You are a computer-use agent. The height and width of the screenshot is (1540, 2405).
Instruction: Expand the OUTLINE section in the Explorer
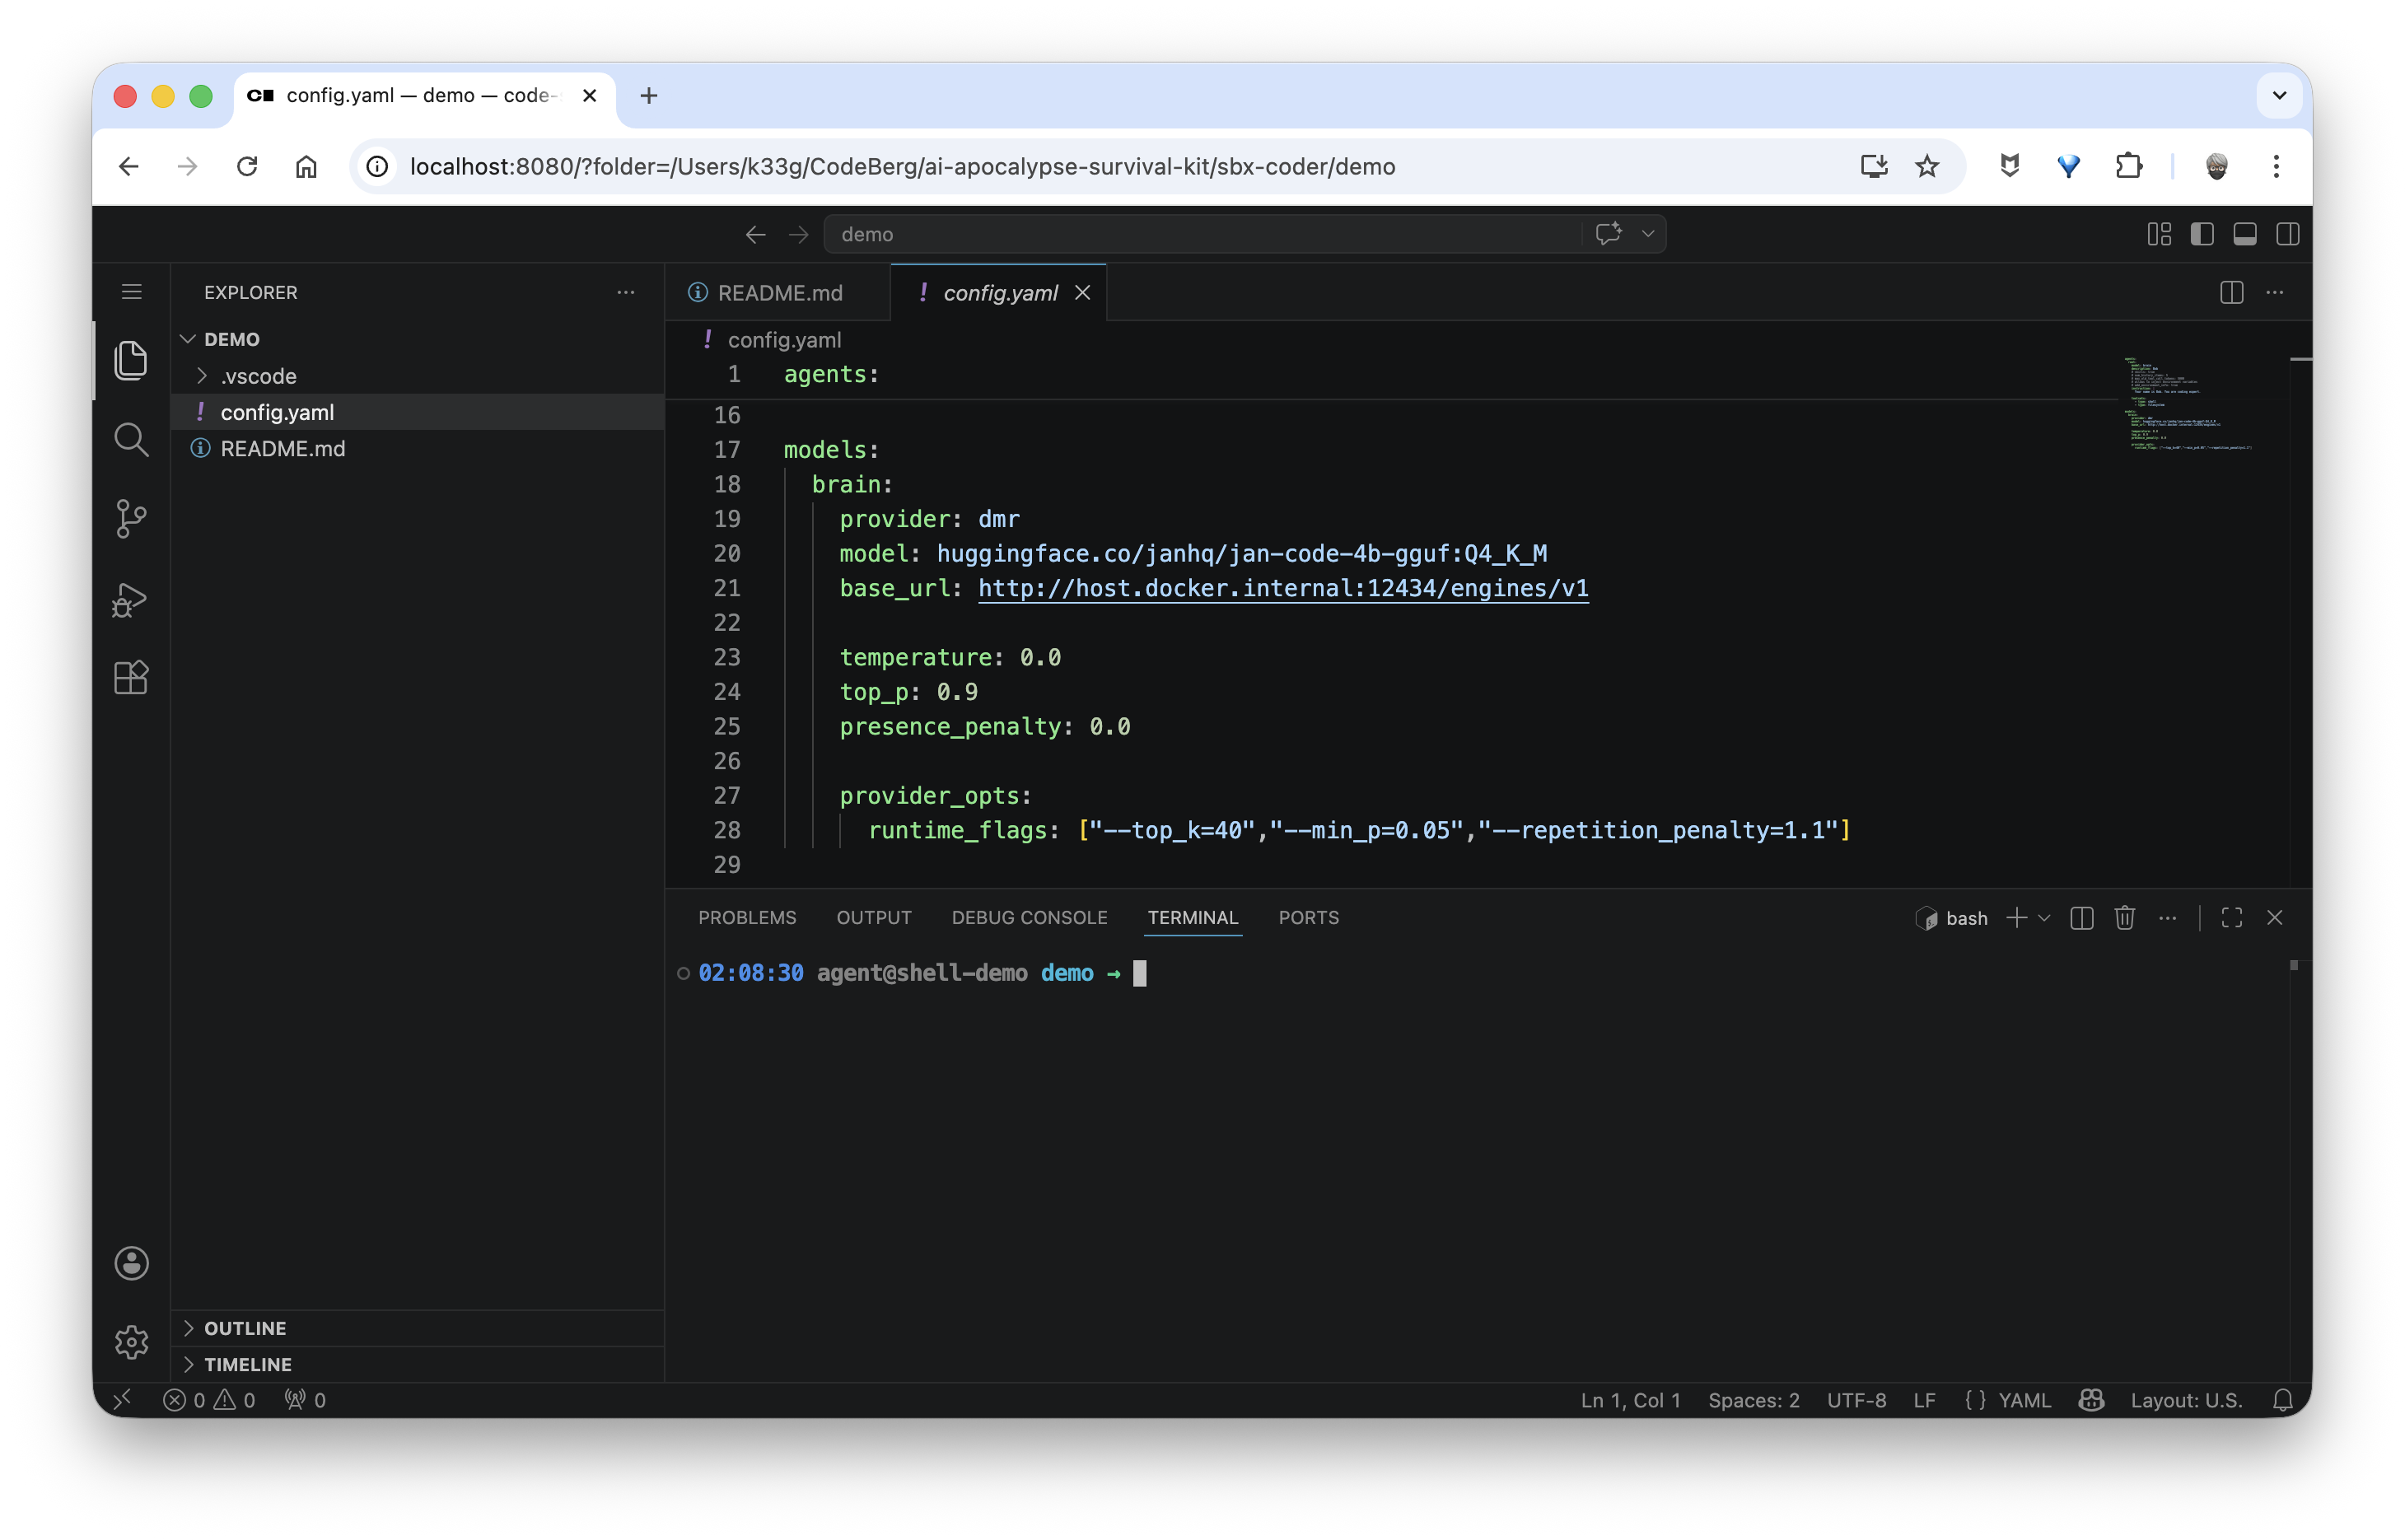(x=245, y=1328)
